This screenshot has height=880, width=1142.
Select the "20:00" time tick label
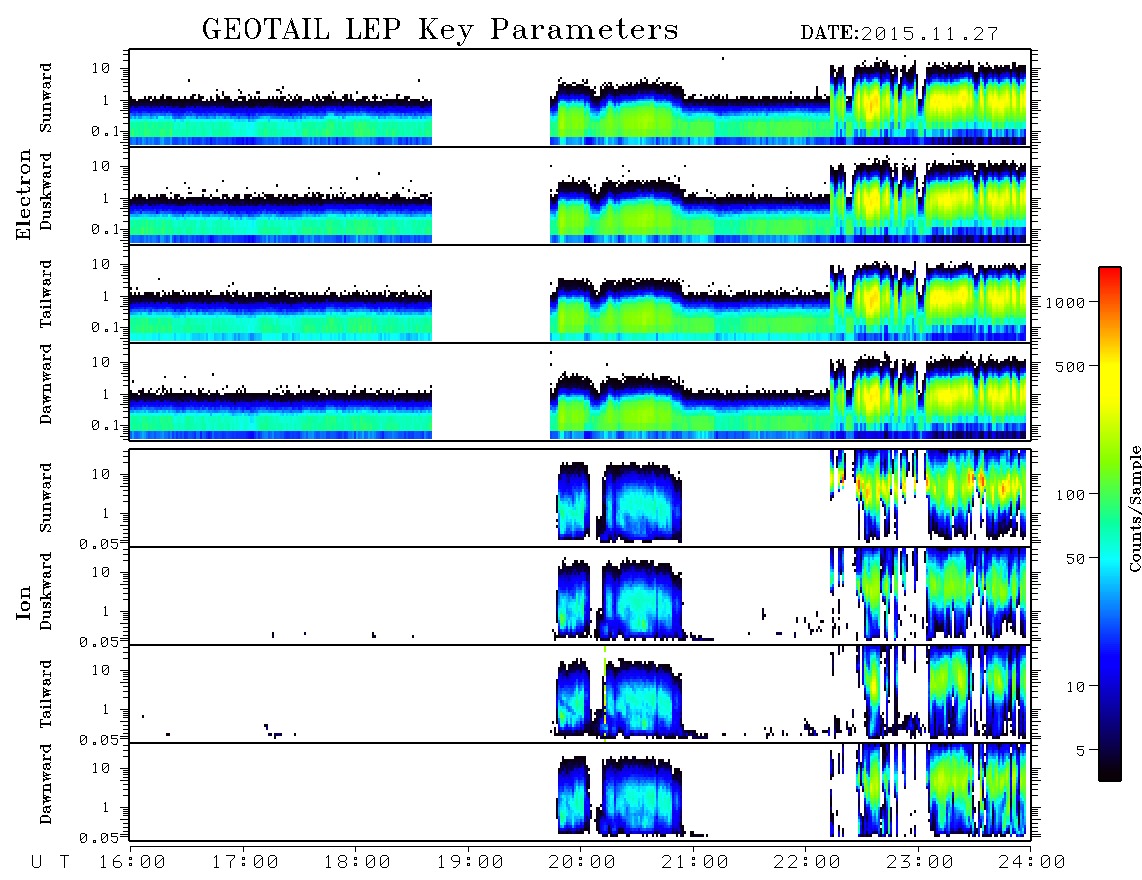[x=583, y=863]
